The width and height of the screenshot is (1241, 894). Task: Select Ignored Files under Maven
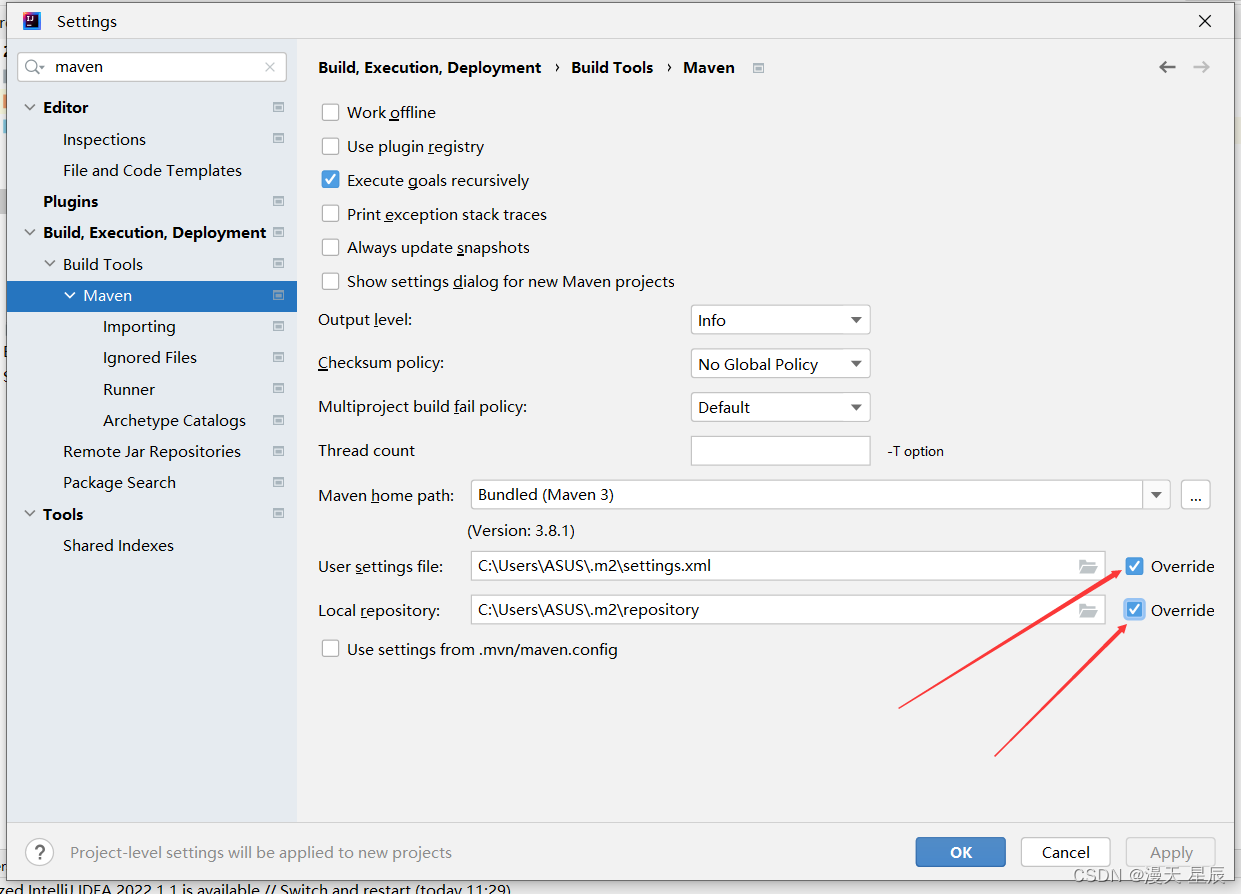(x=150, y=357)
